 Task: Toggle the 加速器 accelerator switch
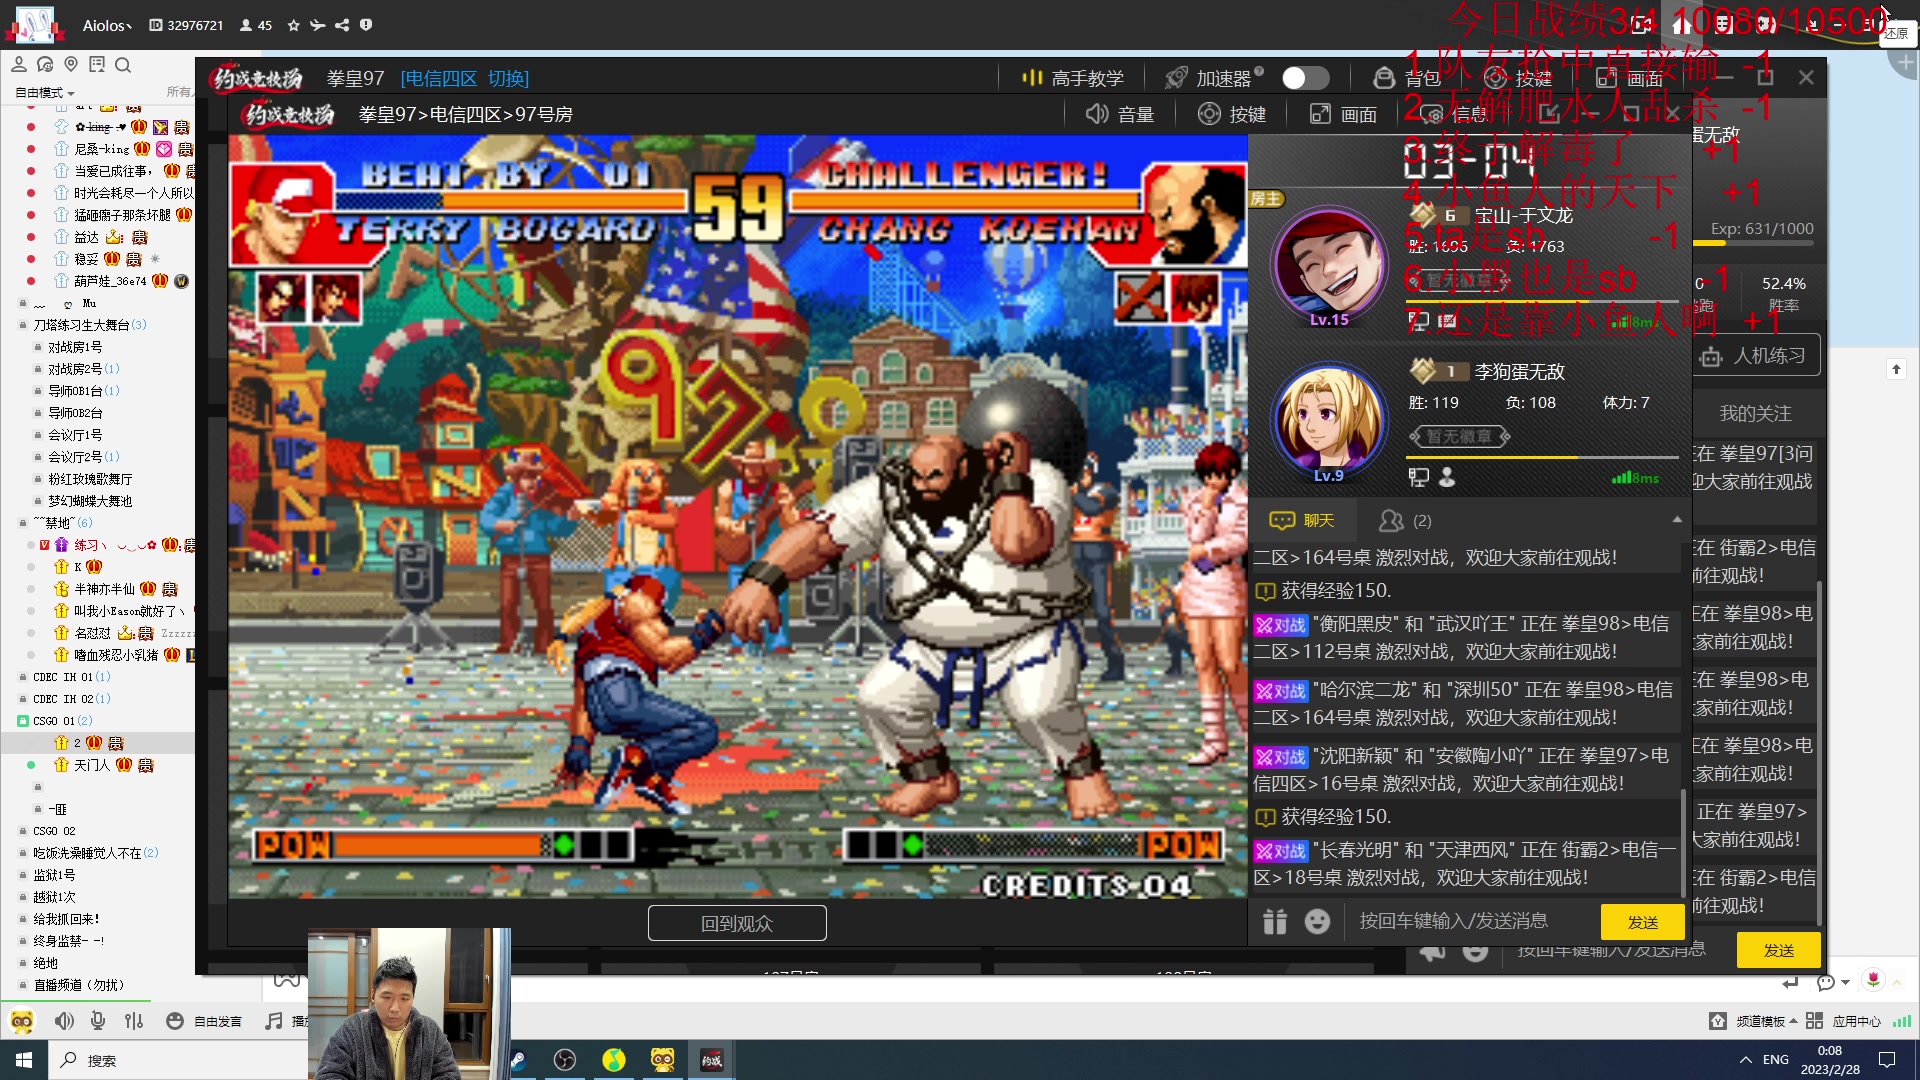(x=1305, y=78)
